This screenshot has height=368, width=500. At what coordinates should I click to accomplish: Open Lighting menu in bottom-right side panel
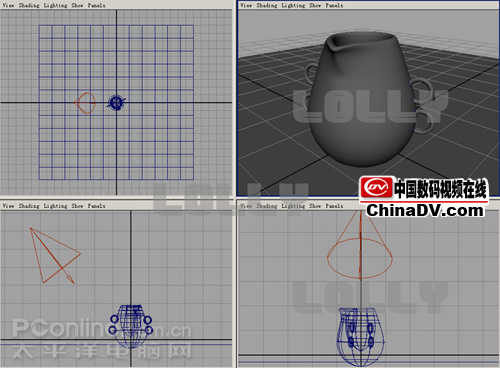293,206
